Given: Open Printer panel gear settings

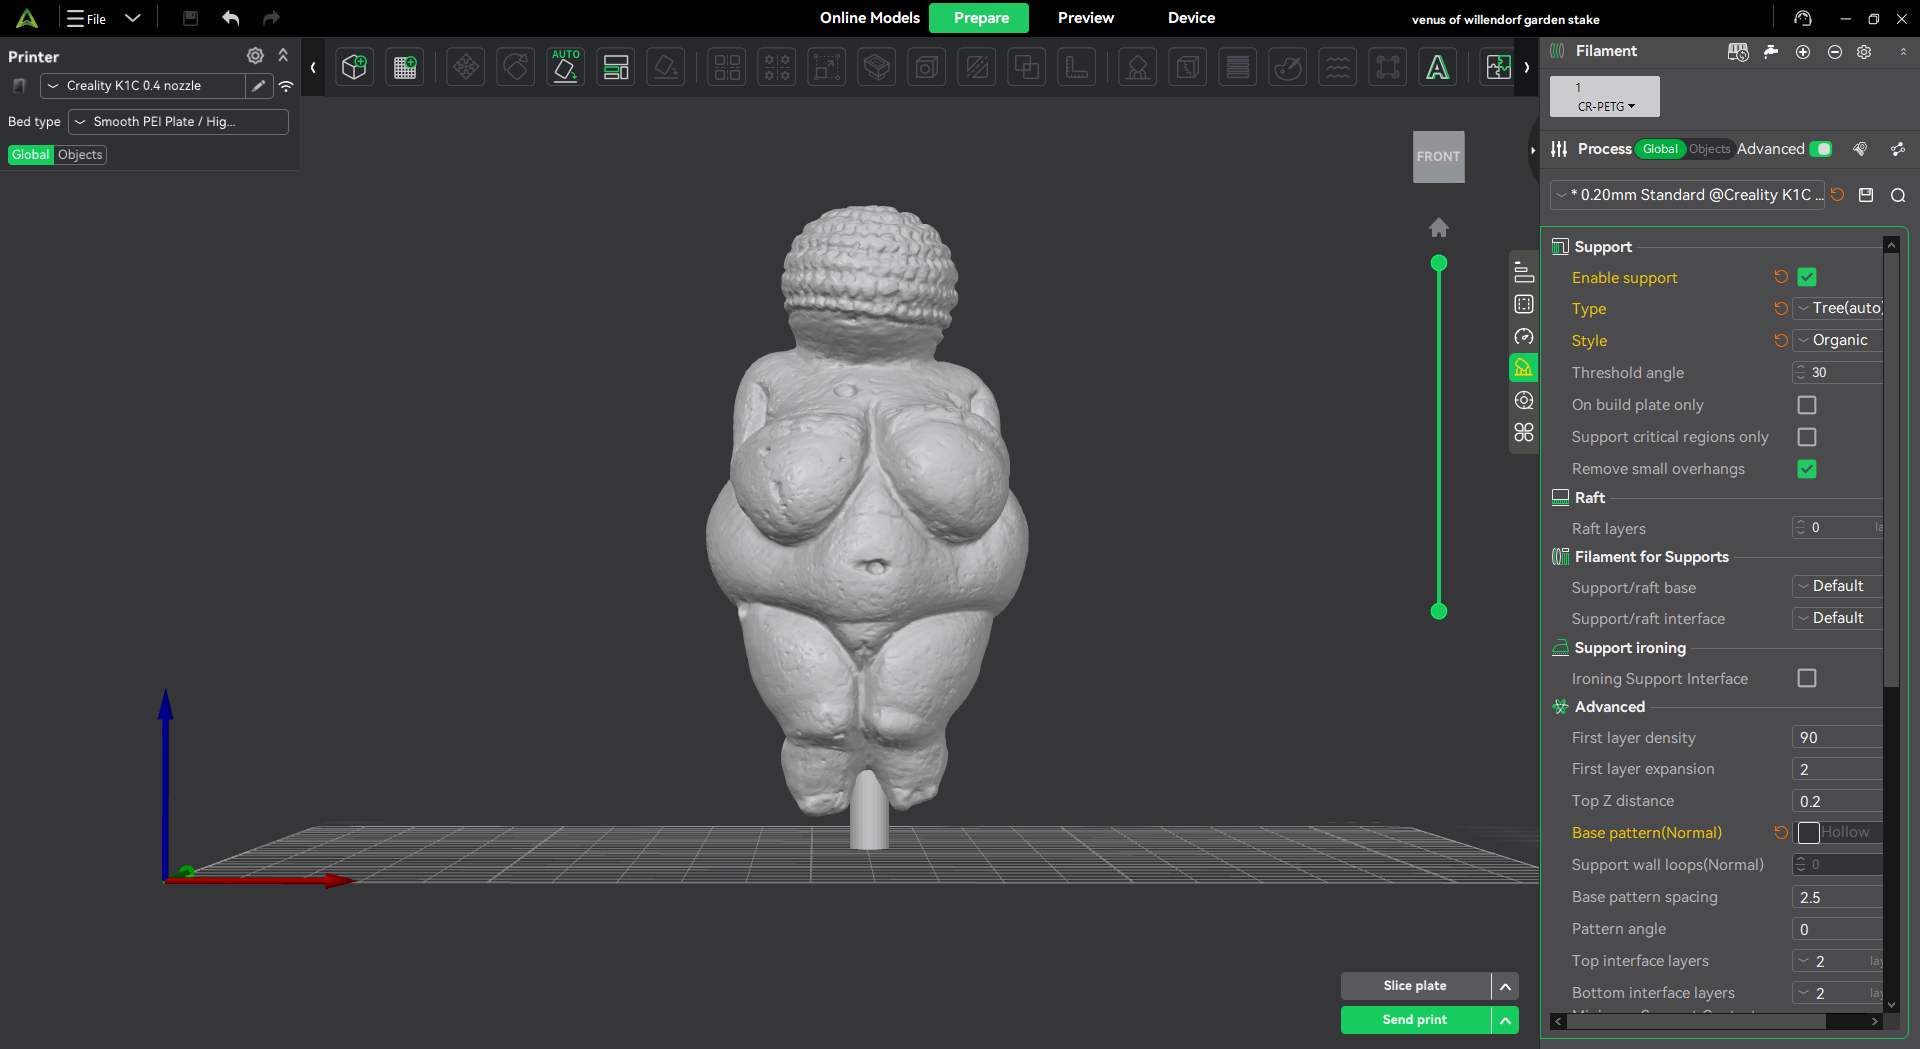Looking at the screenshot, I should click(256, 56).
